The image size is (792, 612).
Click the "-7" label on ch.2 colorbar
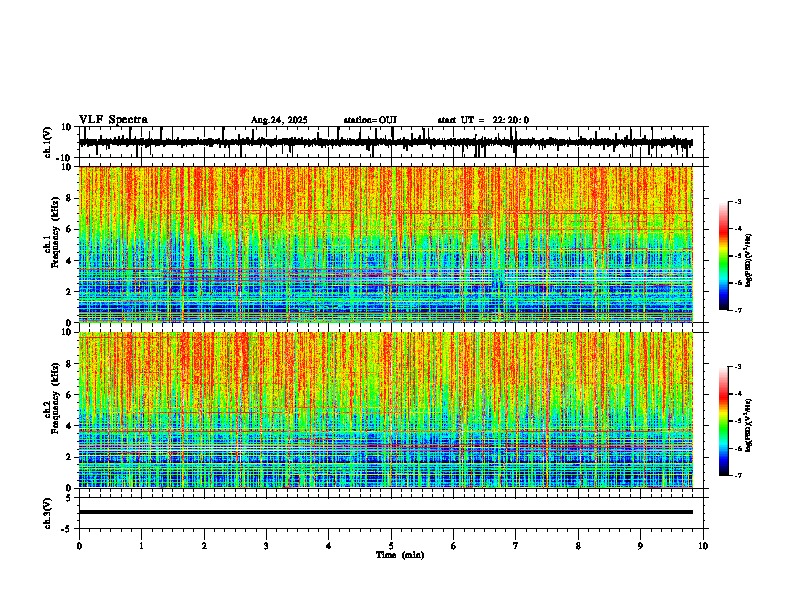click(738, 476)
